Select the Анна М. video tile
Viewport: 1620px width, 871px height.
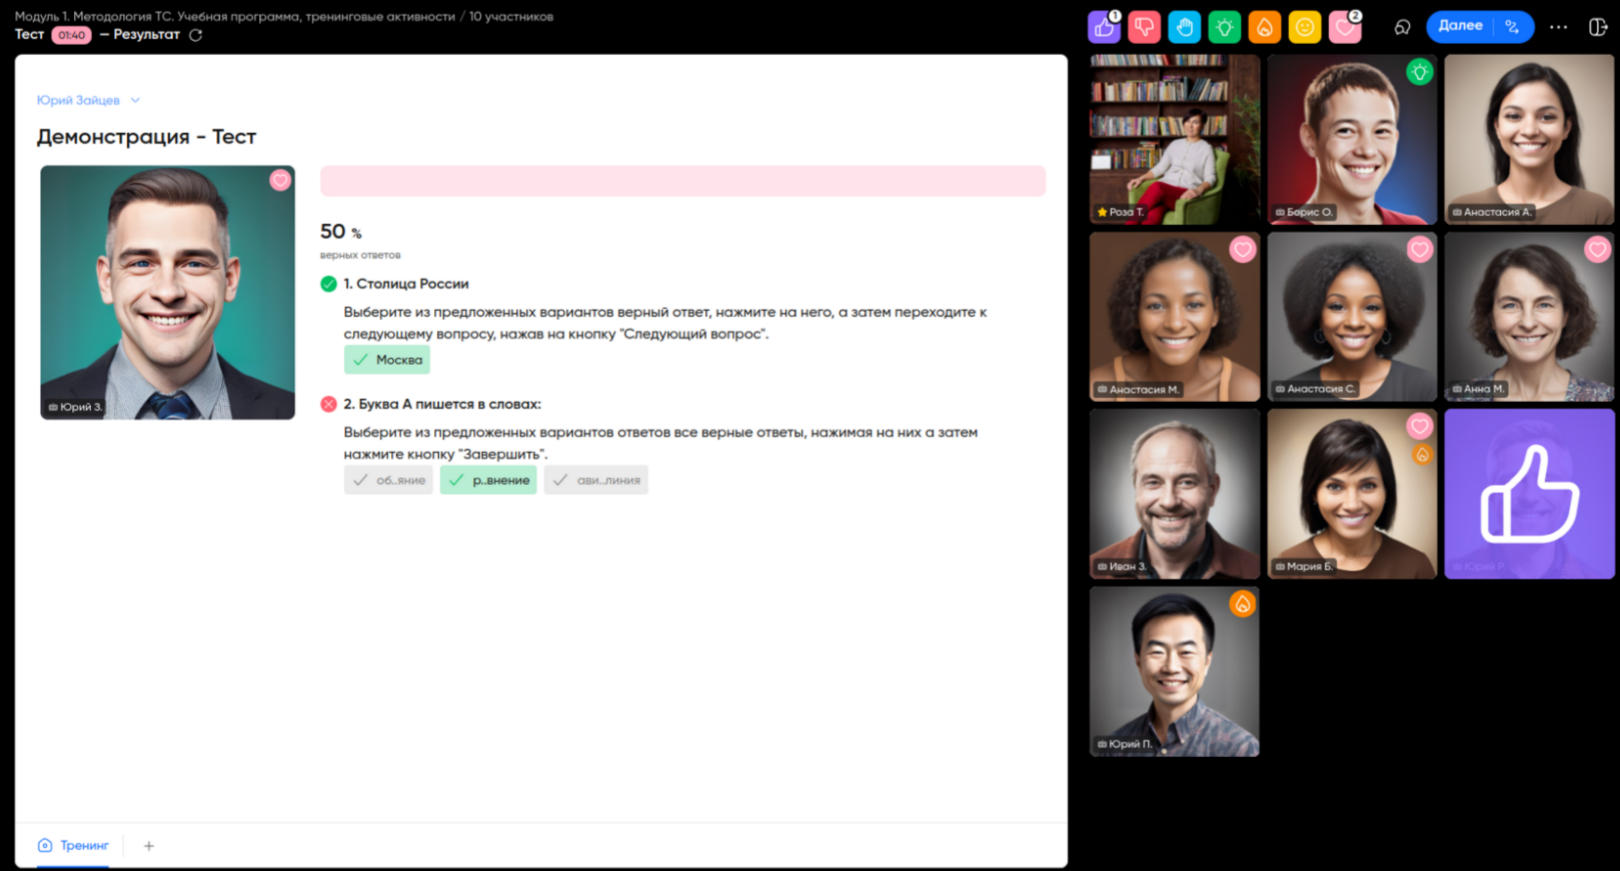(x=1529, y=317)
